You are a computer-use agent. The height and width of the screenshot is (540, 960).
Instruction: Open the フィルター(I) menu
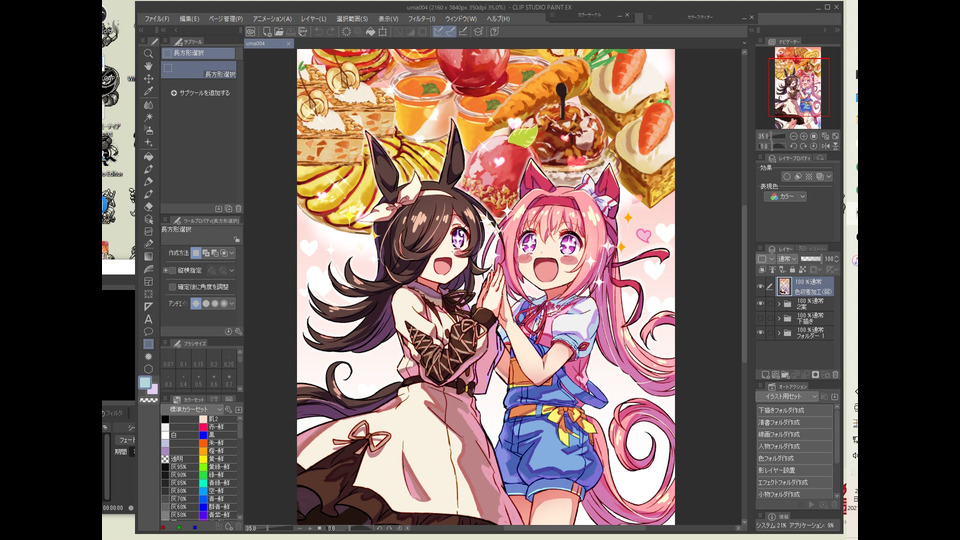coord(422,19)
